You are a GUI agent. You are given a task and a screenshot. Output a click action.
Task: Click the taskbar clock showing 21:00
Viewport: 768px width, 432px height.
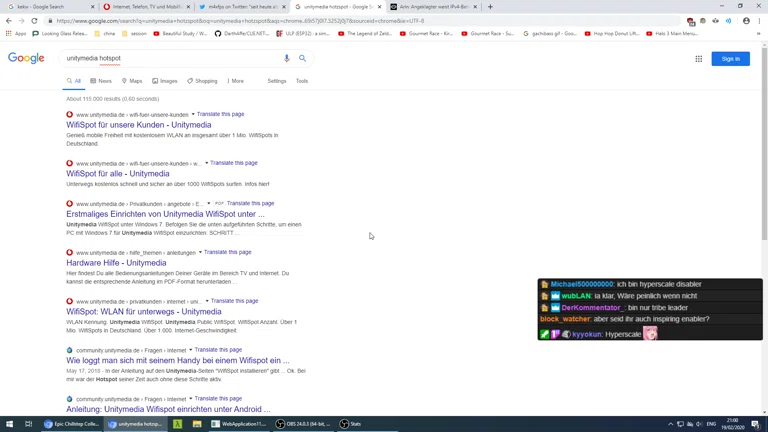pyautogui.click(x=732, y=424)
